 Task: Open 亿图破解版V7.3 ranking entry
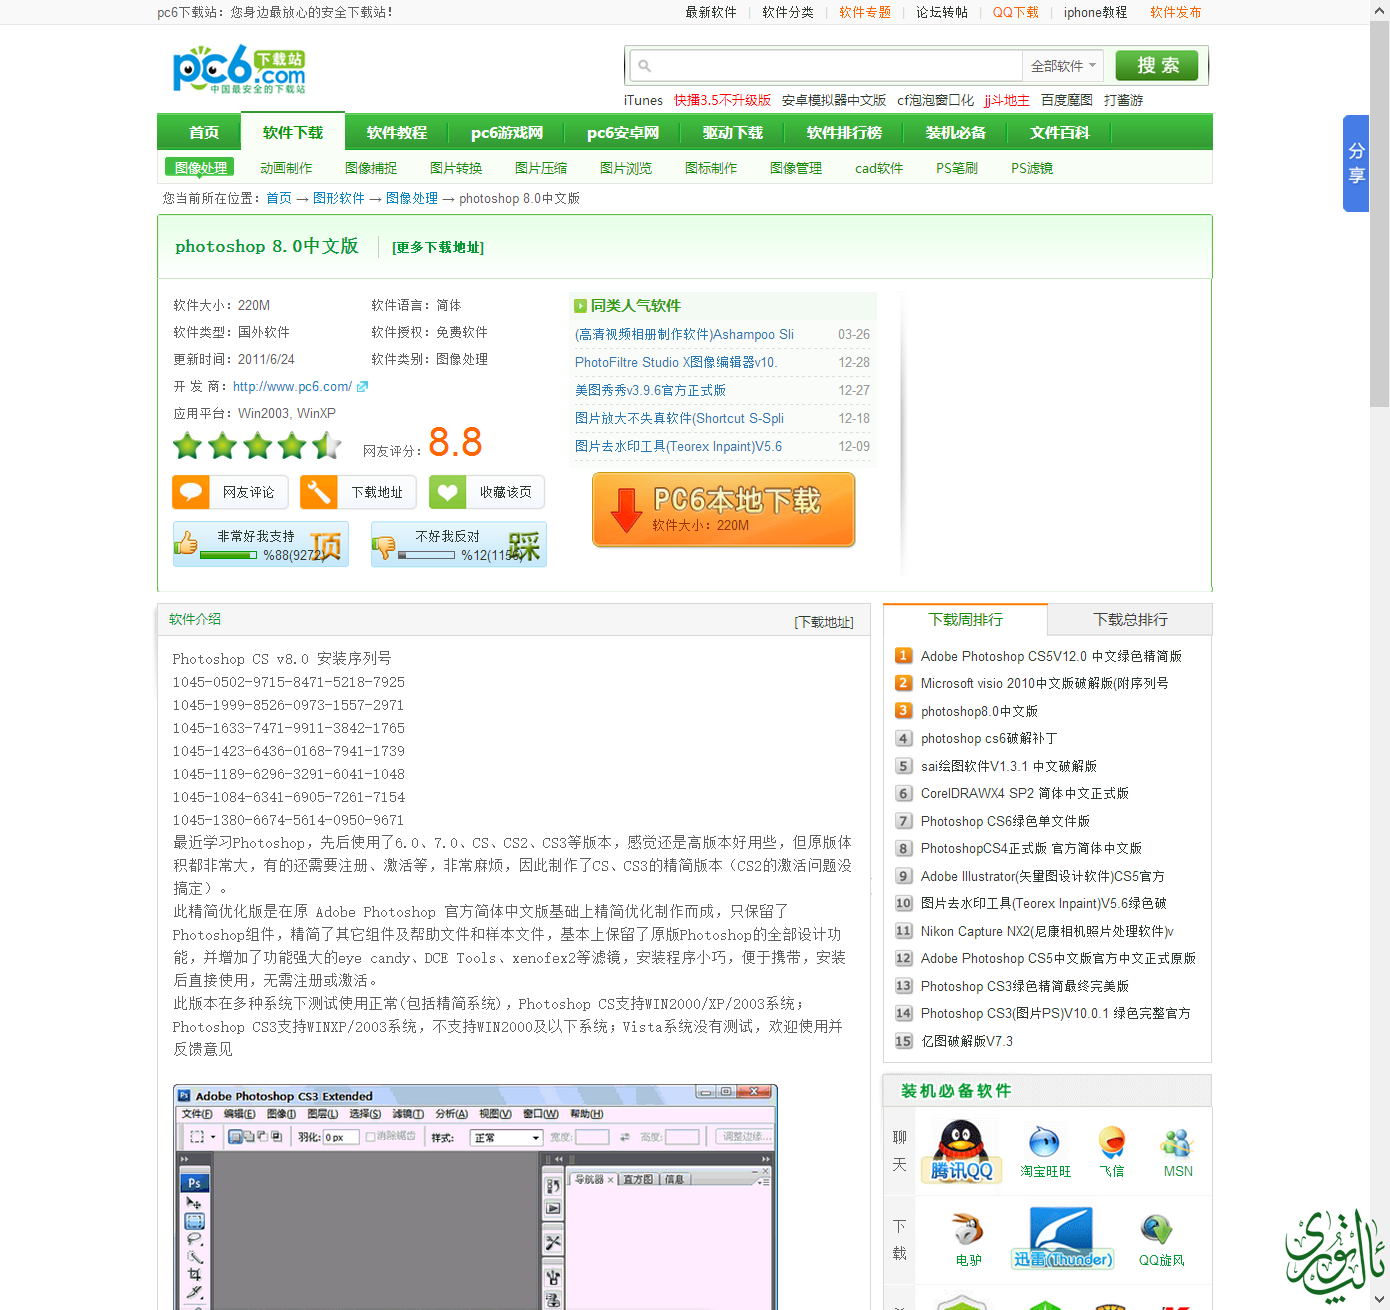(x=966, y=1041)
